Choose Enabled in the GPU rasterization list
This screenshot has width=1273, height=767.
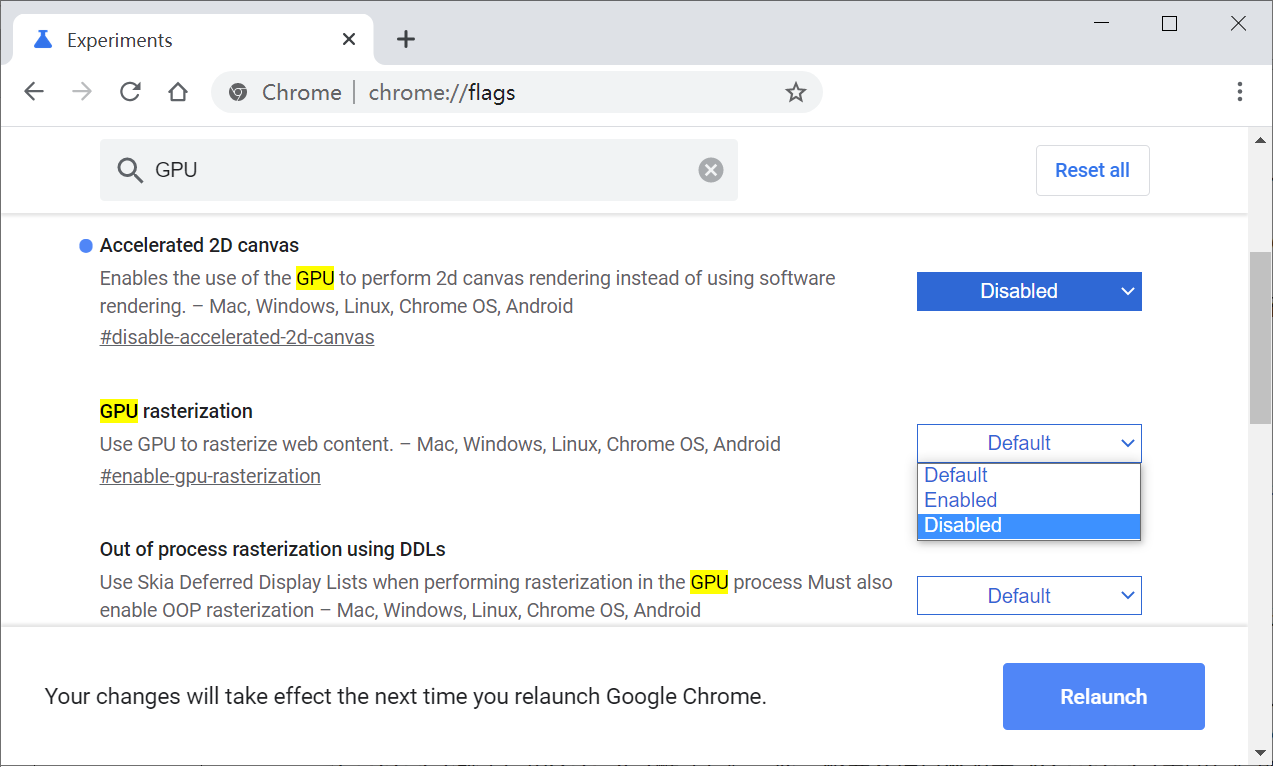point(1029,500)
